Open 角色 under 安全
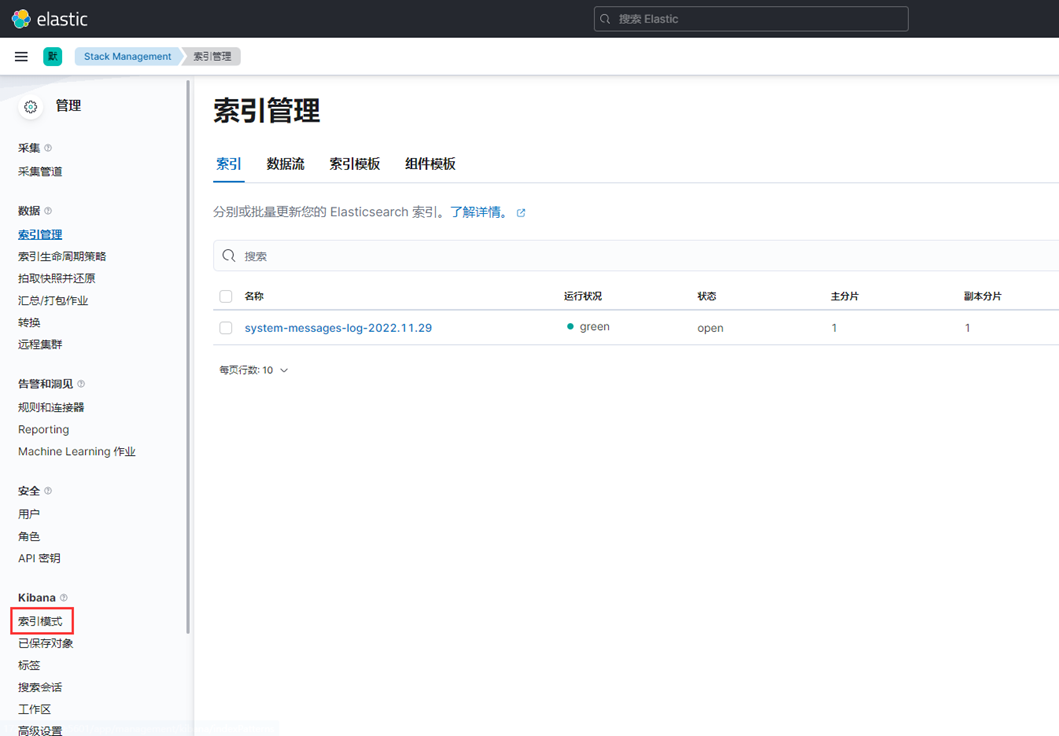The image size is (1059, 736). point(29,536)
